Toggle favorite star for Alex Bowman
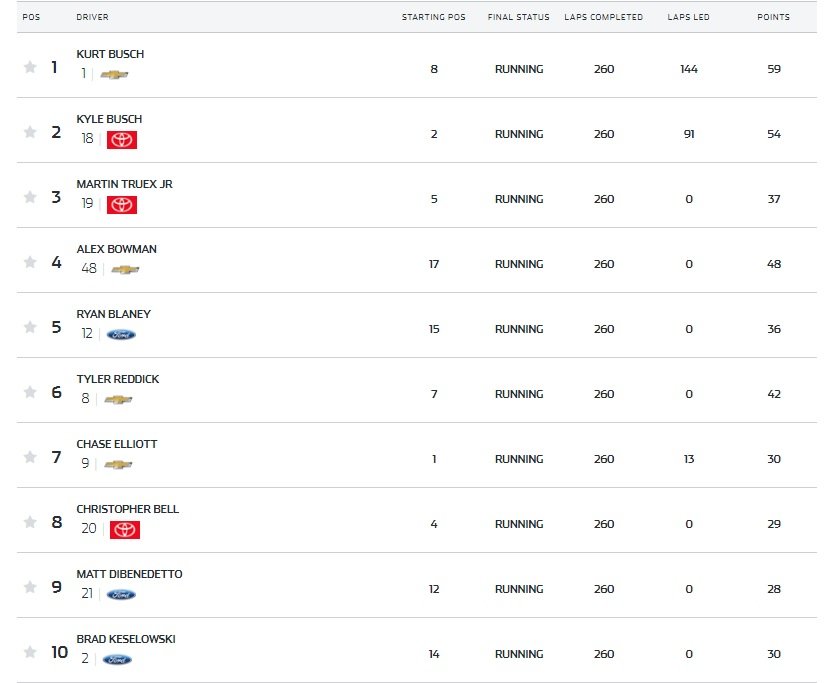The width and height of the screenshot is (835, 683). (x=30, y=263)
